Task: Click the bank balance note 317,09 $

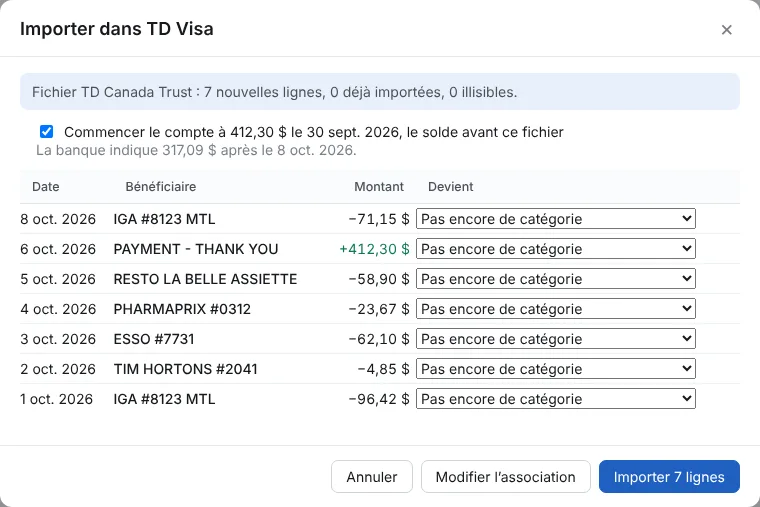Action: tap(196, 150)
